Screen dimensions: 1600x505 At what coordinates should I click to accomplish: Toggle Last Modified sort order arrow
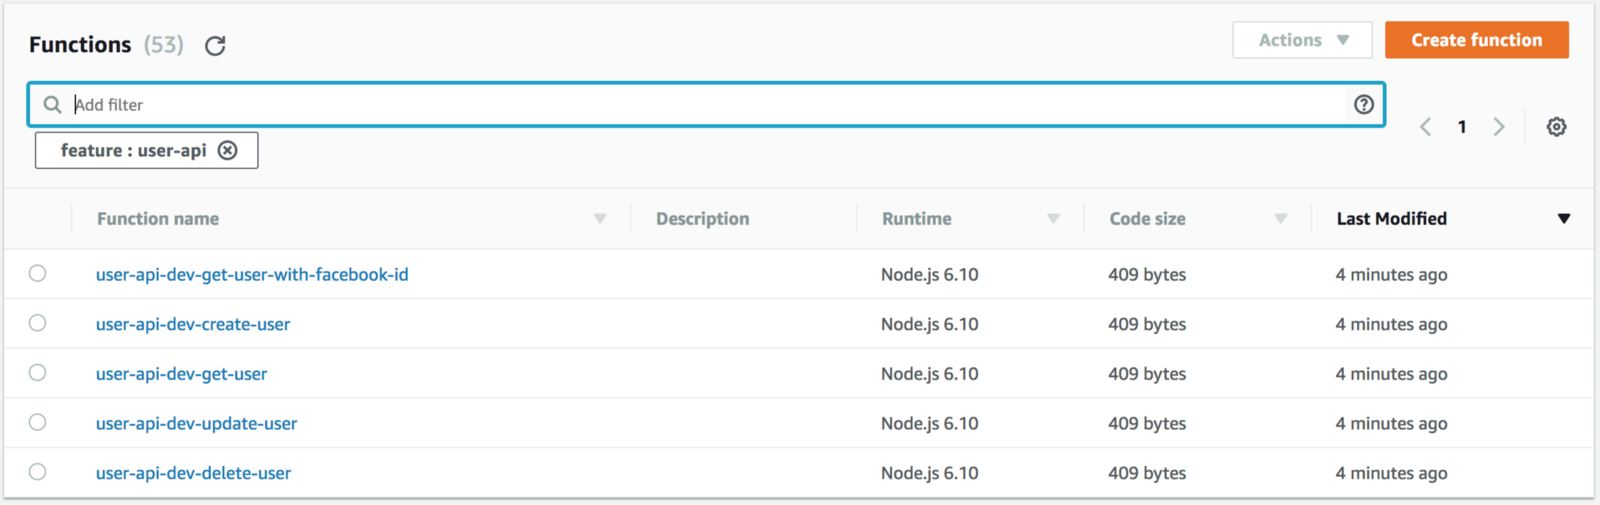[x=1564, y=219]
